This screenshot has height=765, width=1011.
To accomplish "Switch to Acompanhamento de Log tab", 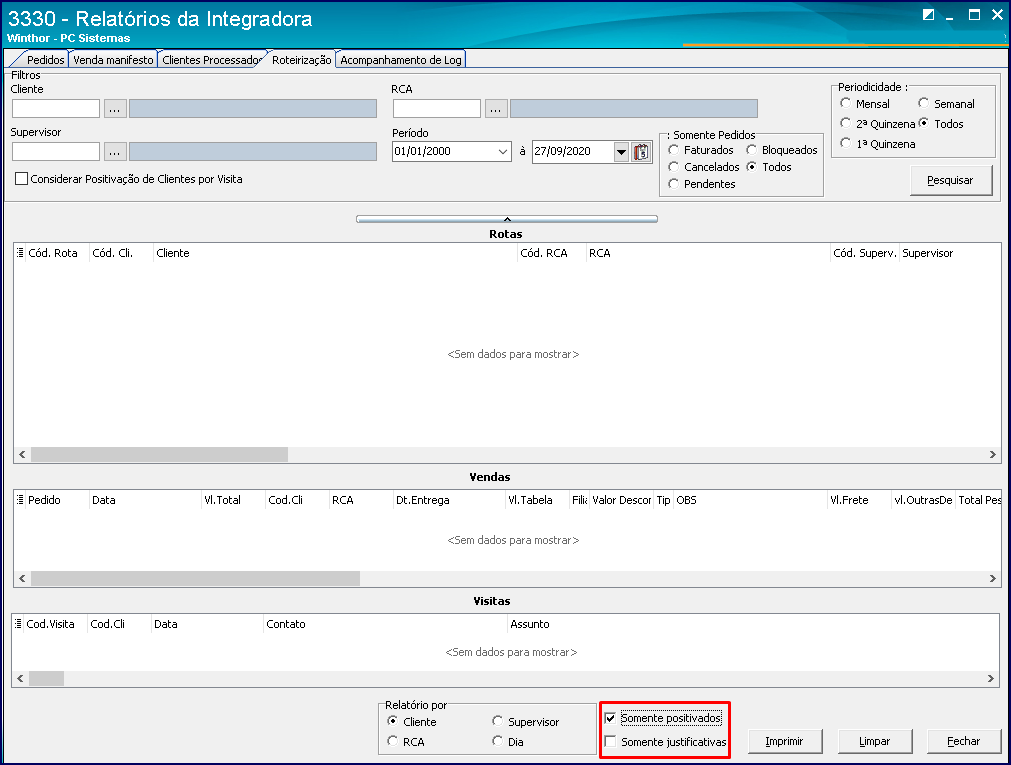I will (x=400, y=59).
